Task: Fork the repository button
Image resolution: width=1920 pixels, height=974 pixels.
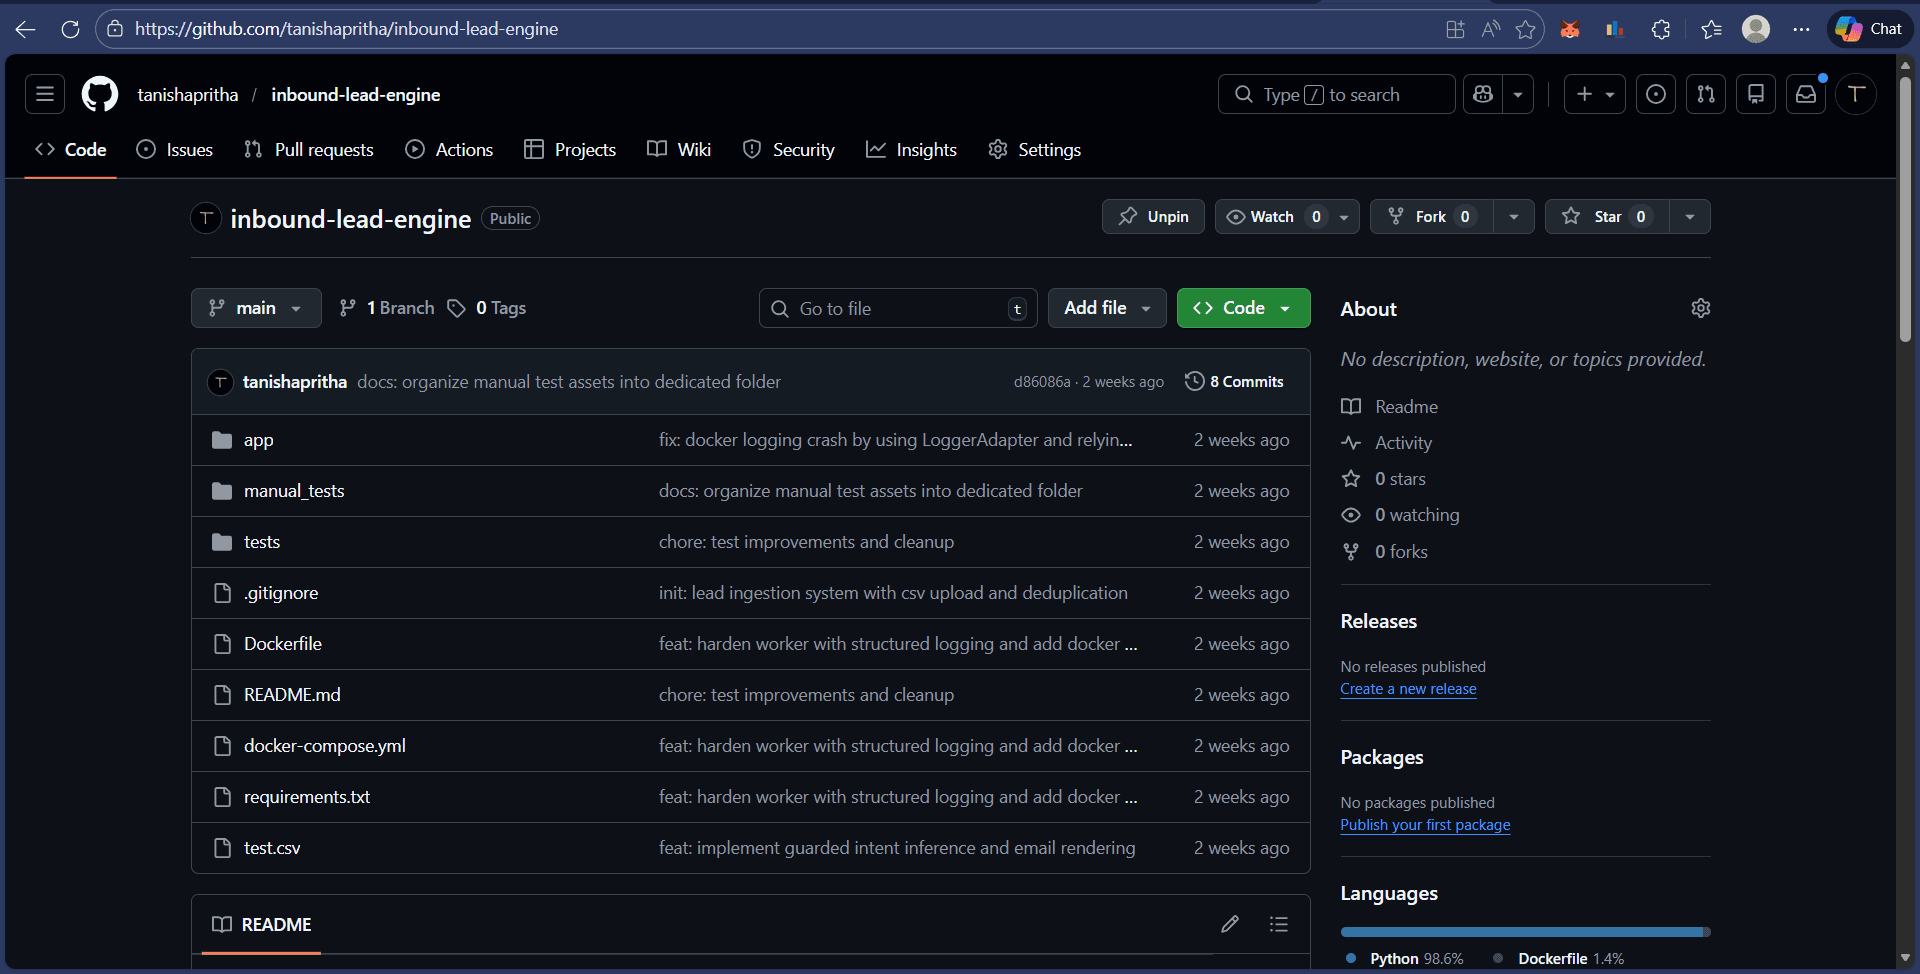Action: pos(1431,217)
